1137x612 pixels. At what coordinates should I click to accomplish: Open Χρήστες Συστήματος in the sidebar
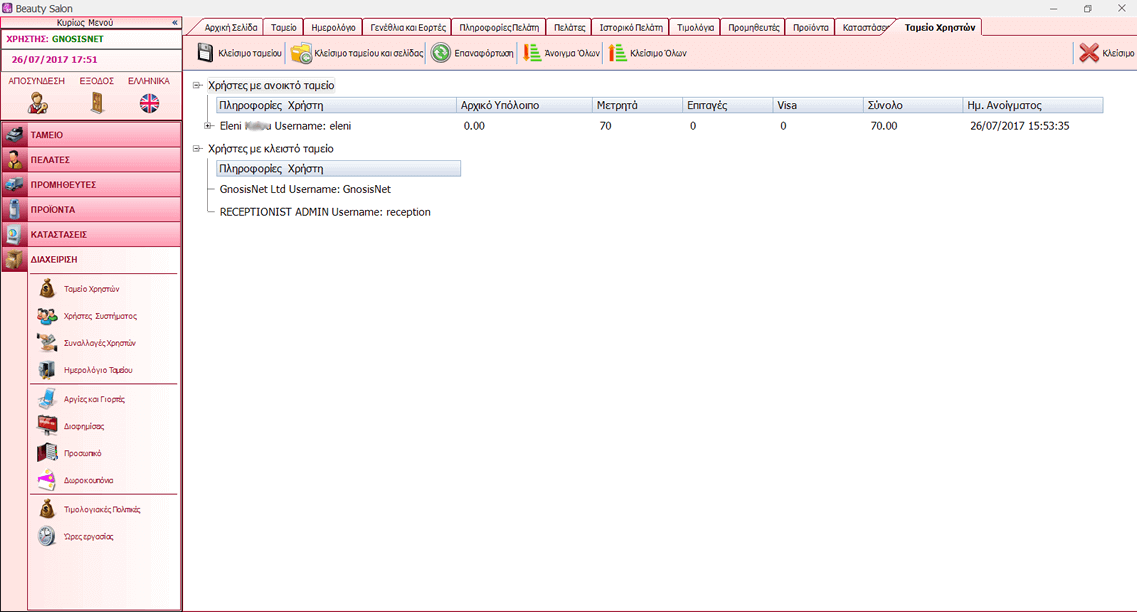point(47,316)
